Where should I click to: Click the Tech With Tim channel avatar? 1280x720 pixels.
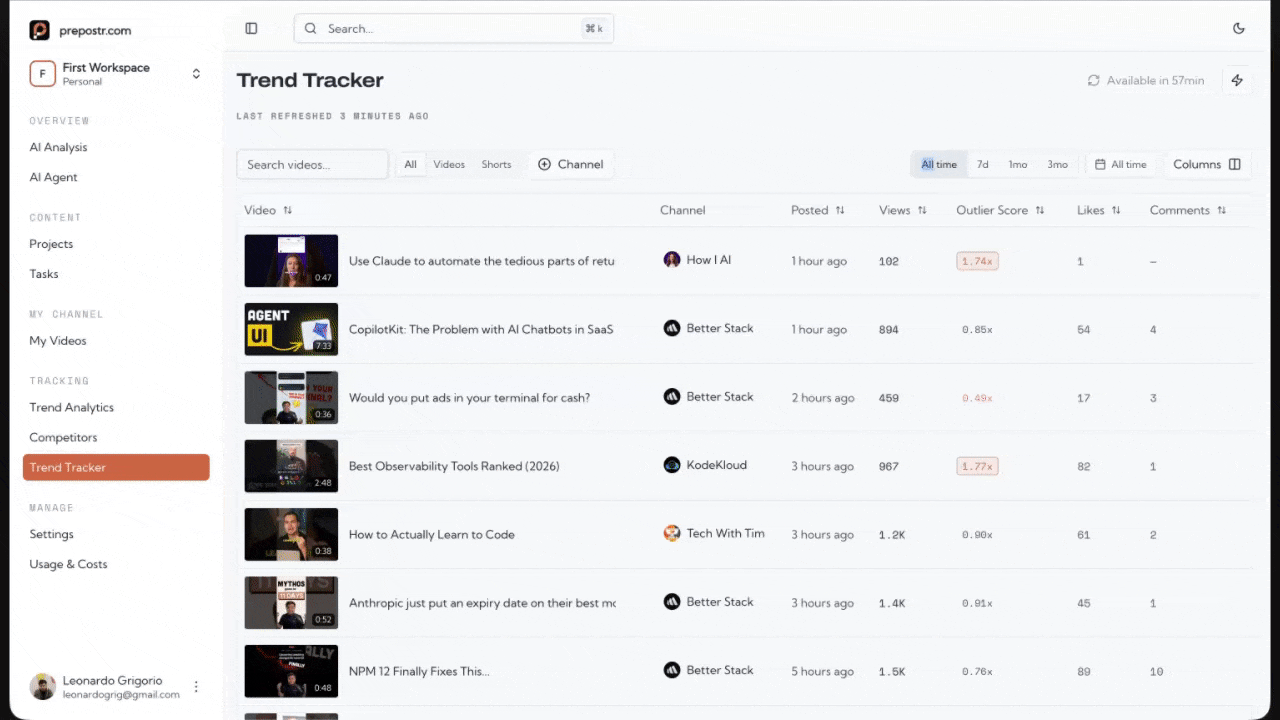click(672, 534)
